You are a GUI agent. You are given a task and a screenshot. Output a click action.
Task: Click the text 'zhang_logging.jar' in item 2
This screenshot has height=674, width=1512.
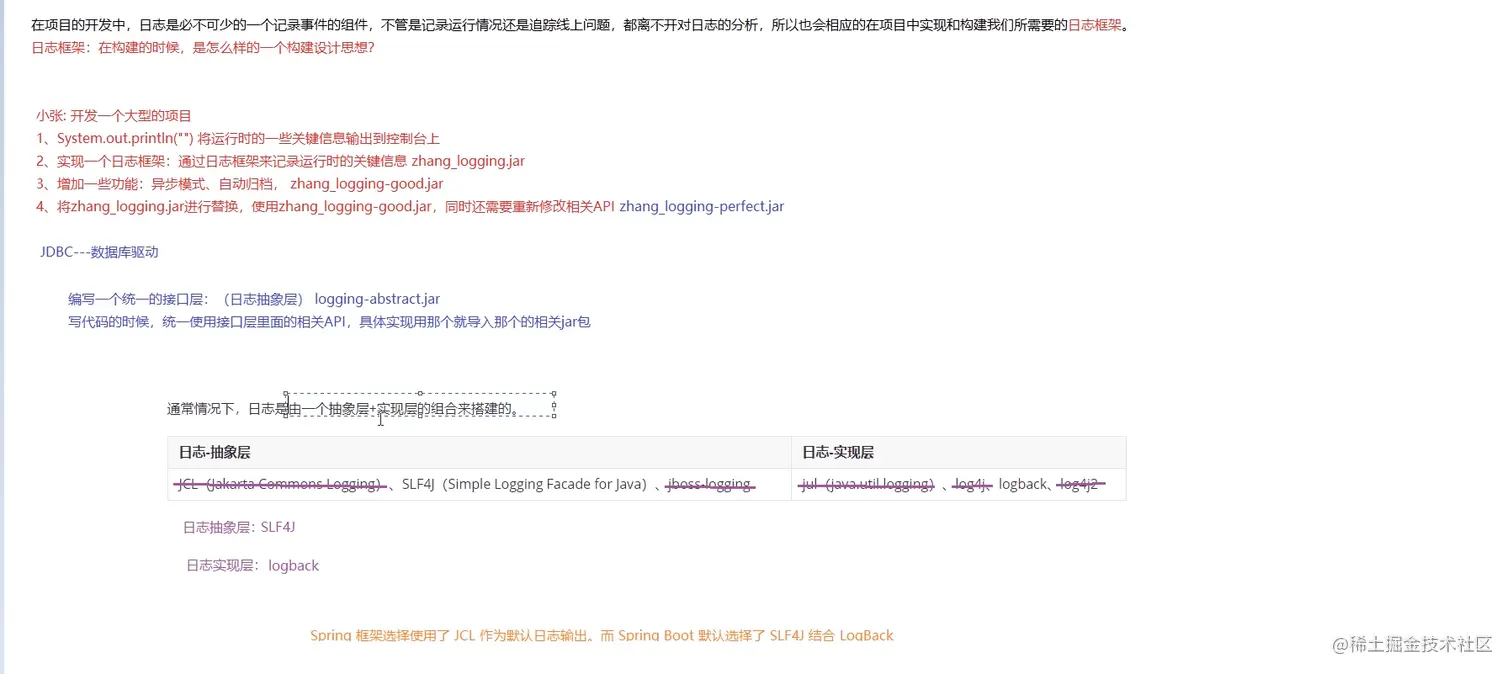tap(468, 161)
